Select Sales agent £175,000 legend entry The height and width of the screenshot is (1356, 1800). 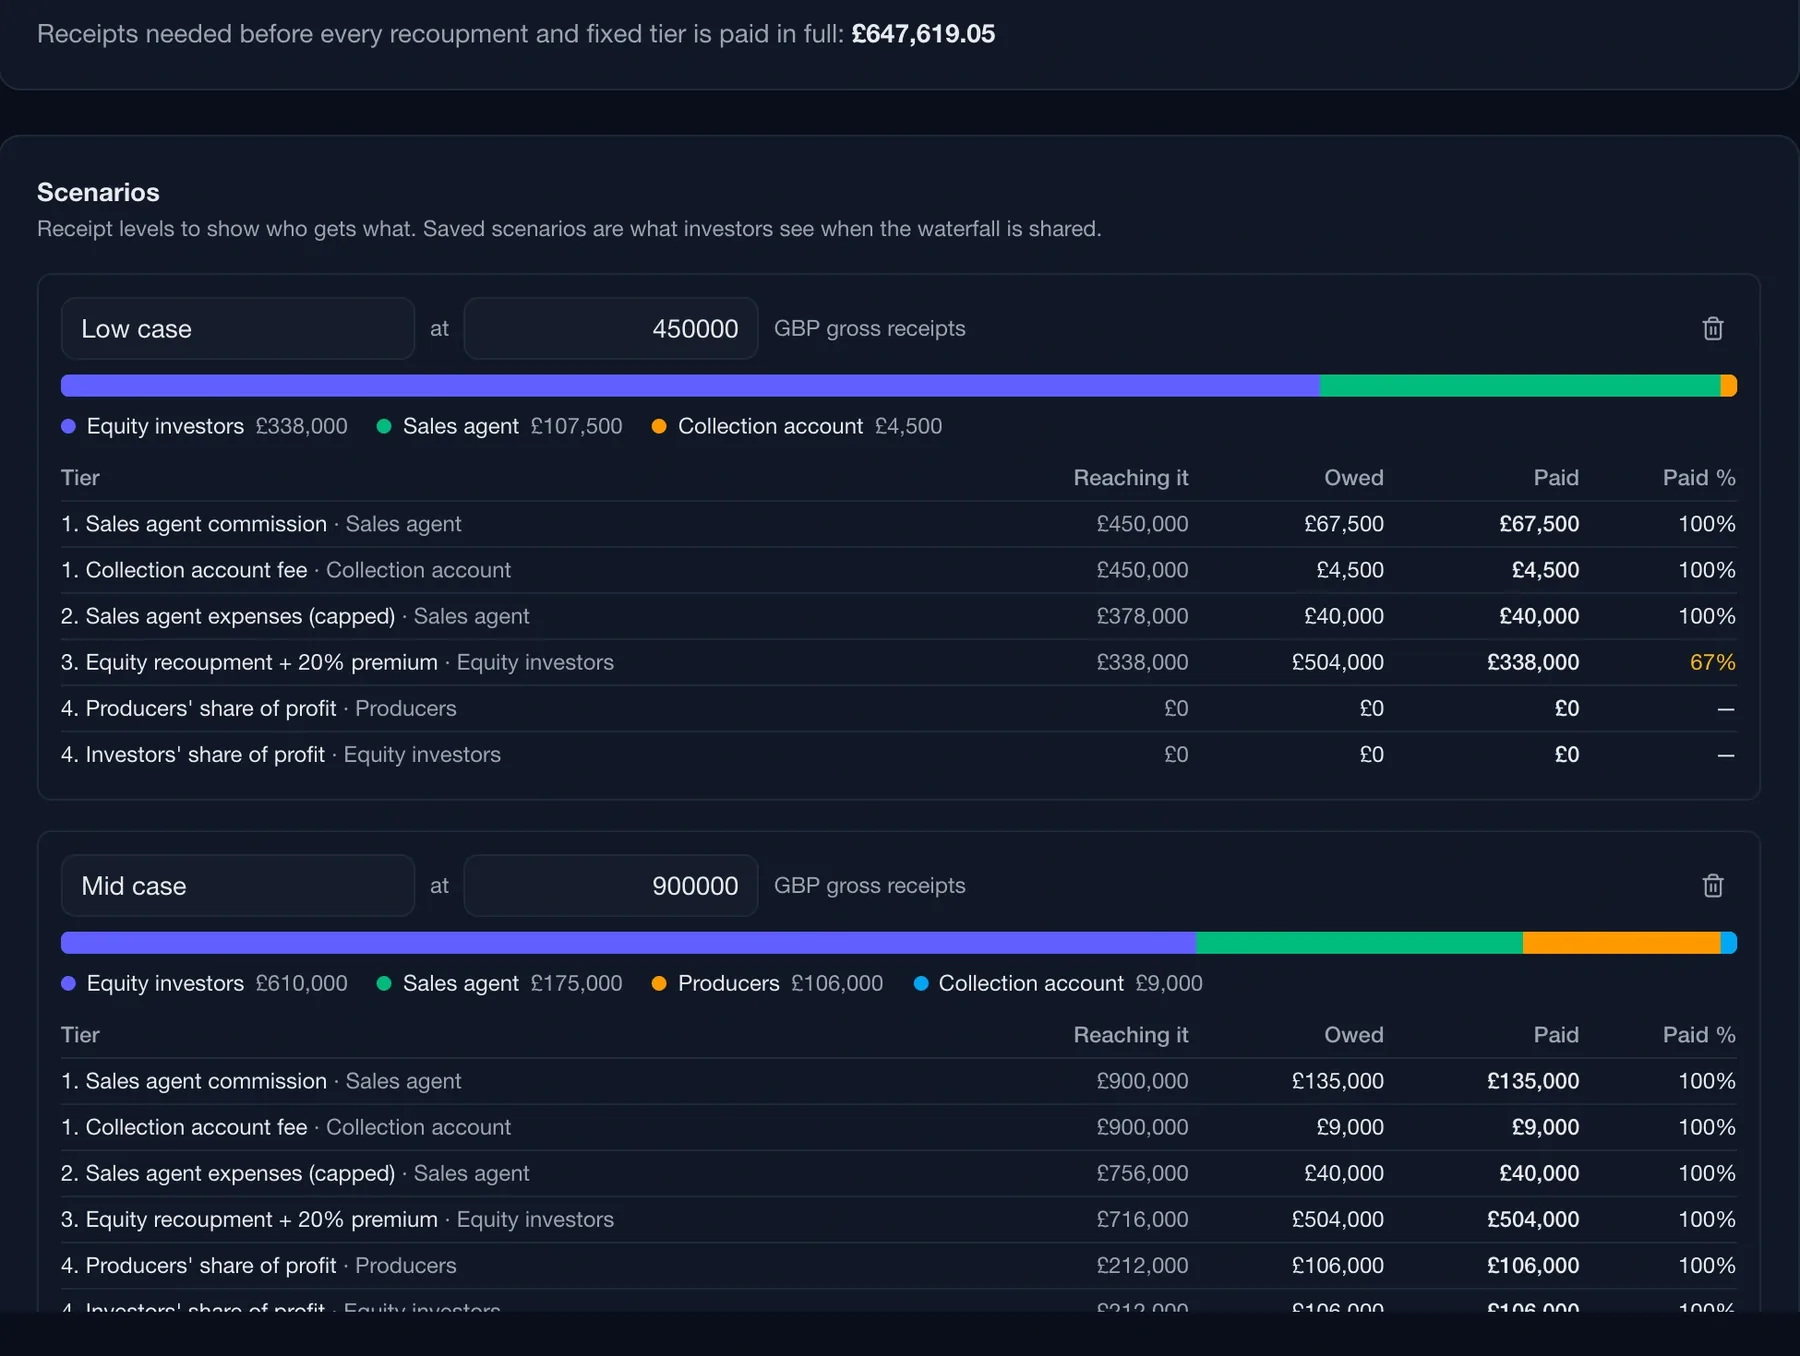coord(499,983)
